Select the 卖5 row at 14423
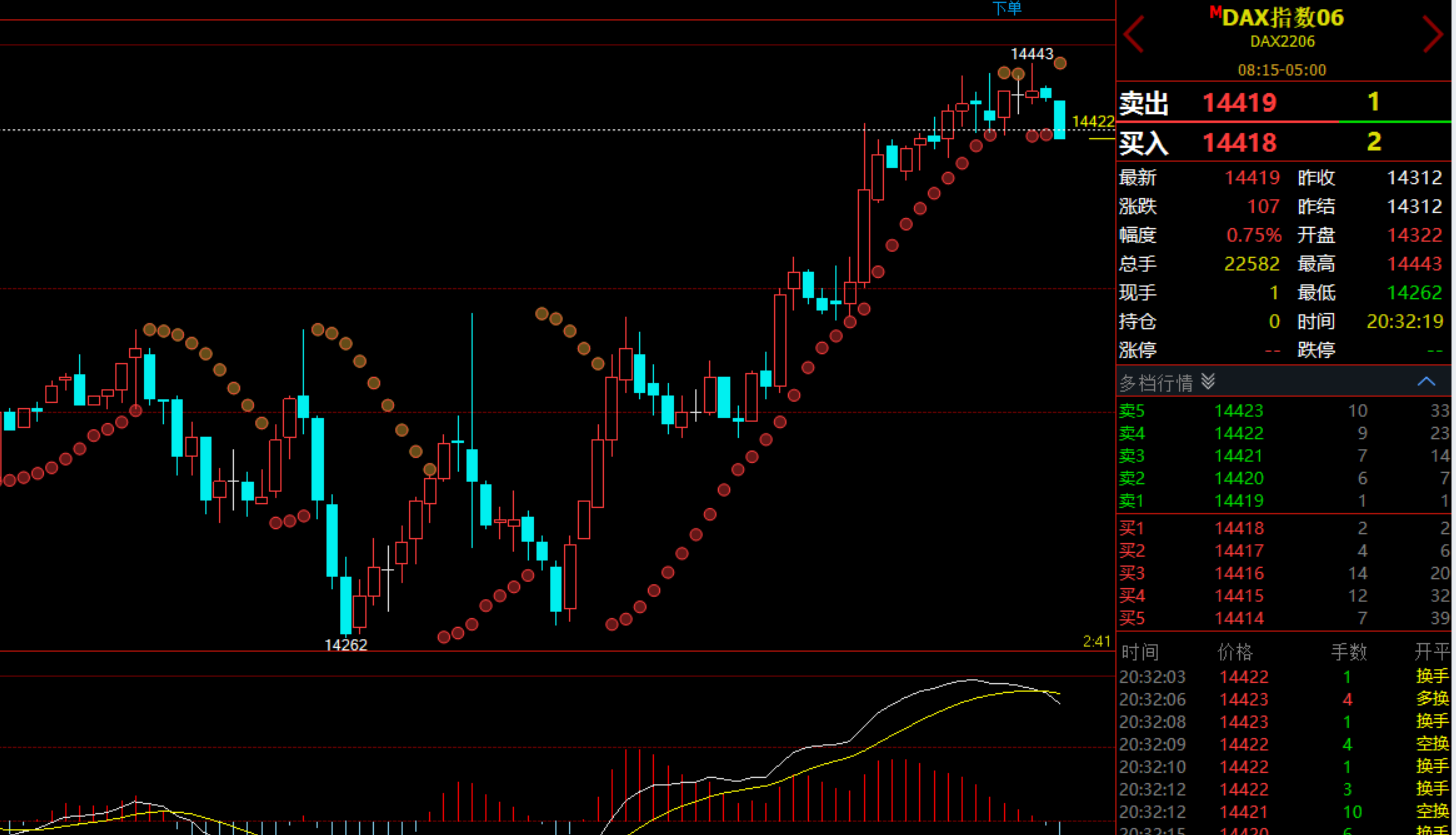Image resolution: width=1456 pixels, height=835 pixels. tap(1284, 411)
